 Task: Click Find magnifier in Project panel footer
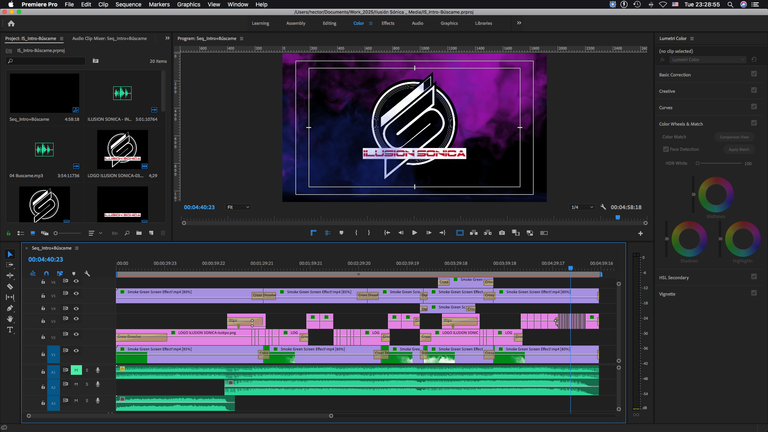tap(127, 233)
